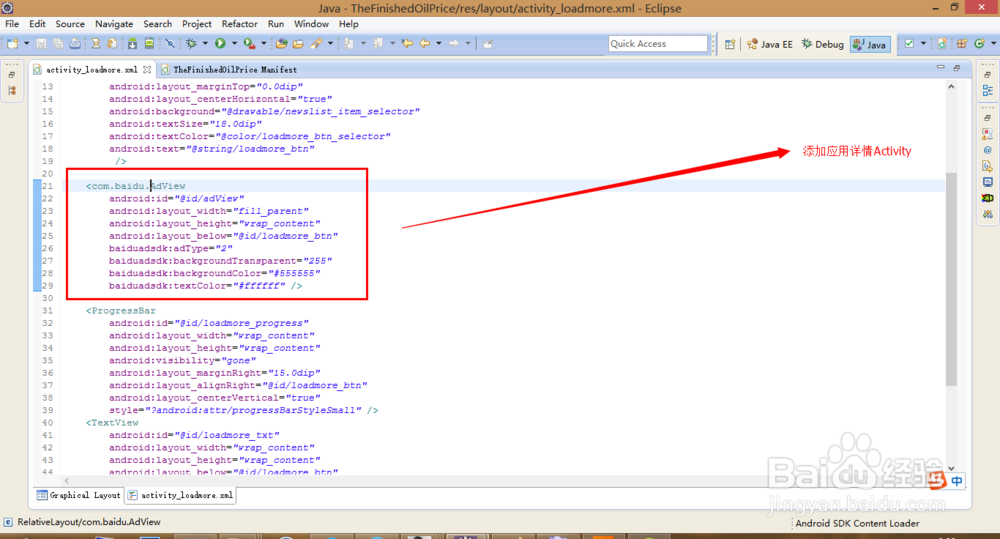Expand the Debug launch dropdown arrow
The height and width of the screenshot is (539, 1000).
[x=205, y=43]
